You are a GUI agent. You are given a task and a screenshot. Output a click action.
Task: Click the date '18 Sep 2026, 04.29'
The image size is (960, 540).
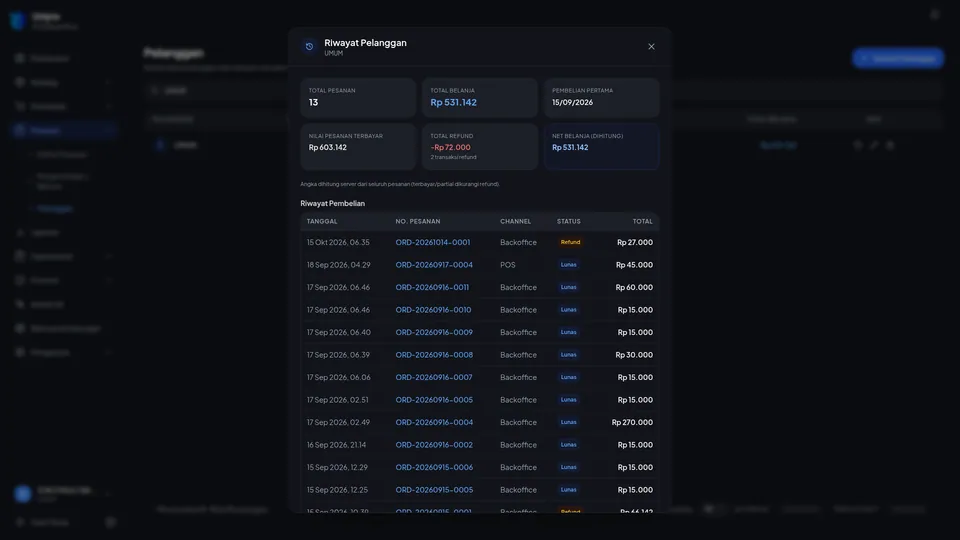(x=339, y=265)
